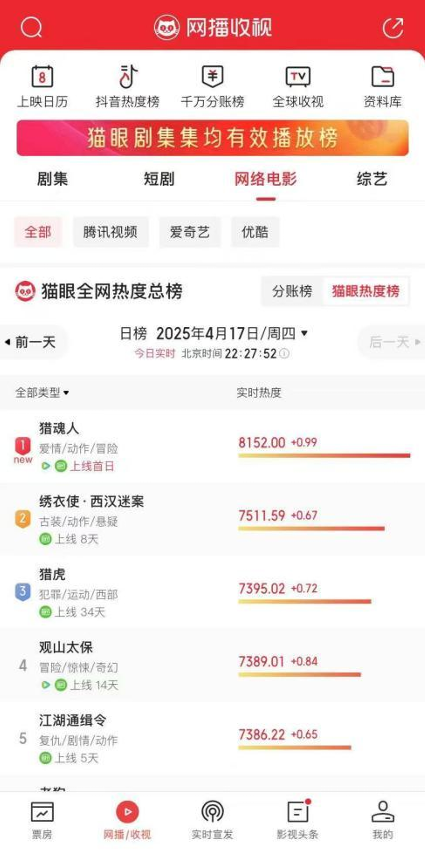Open the date picker arrow for 2025年4月17日
The height and width of the screenshot is (852, 425).
click(304, 333)
